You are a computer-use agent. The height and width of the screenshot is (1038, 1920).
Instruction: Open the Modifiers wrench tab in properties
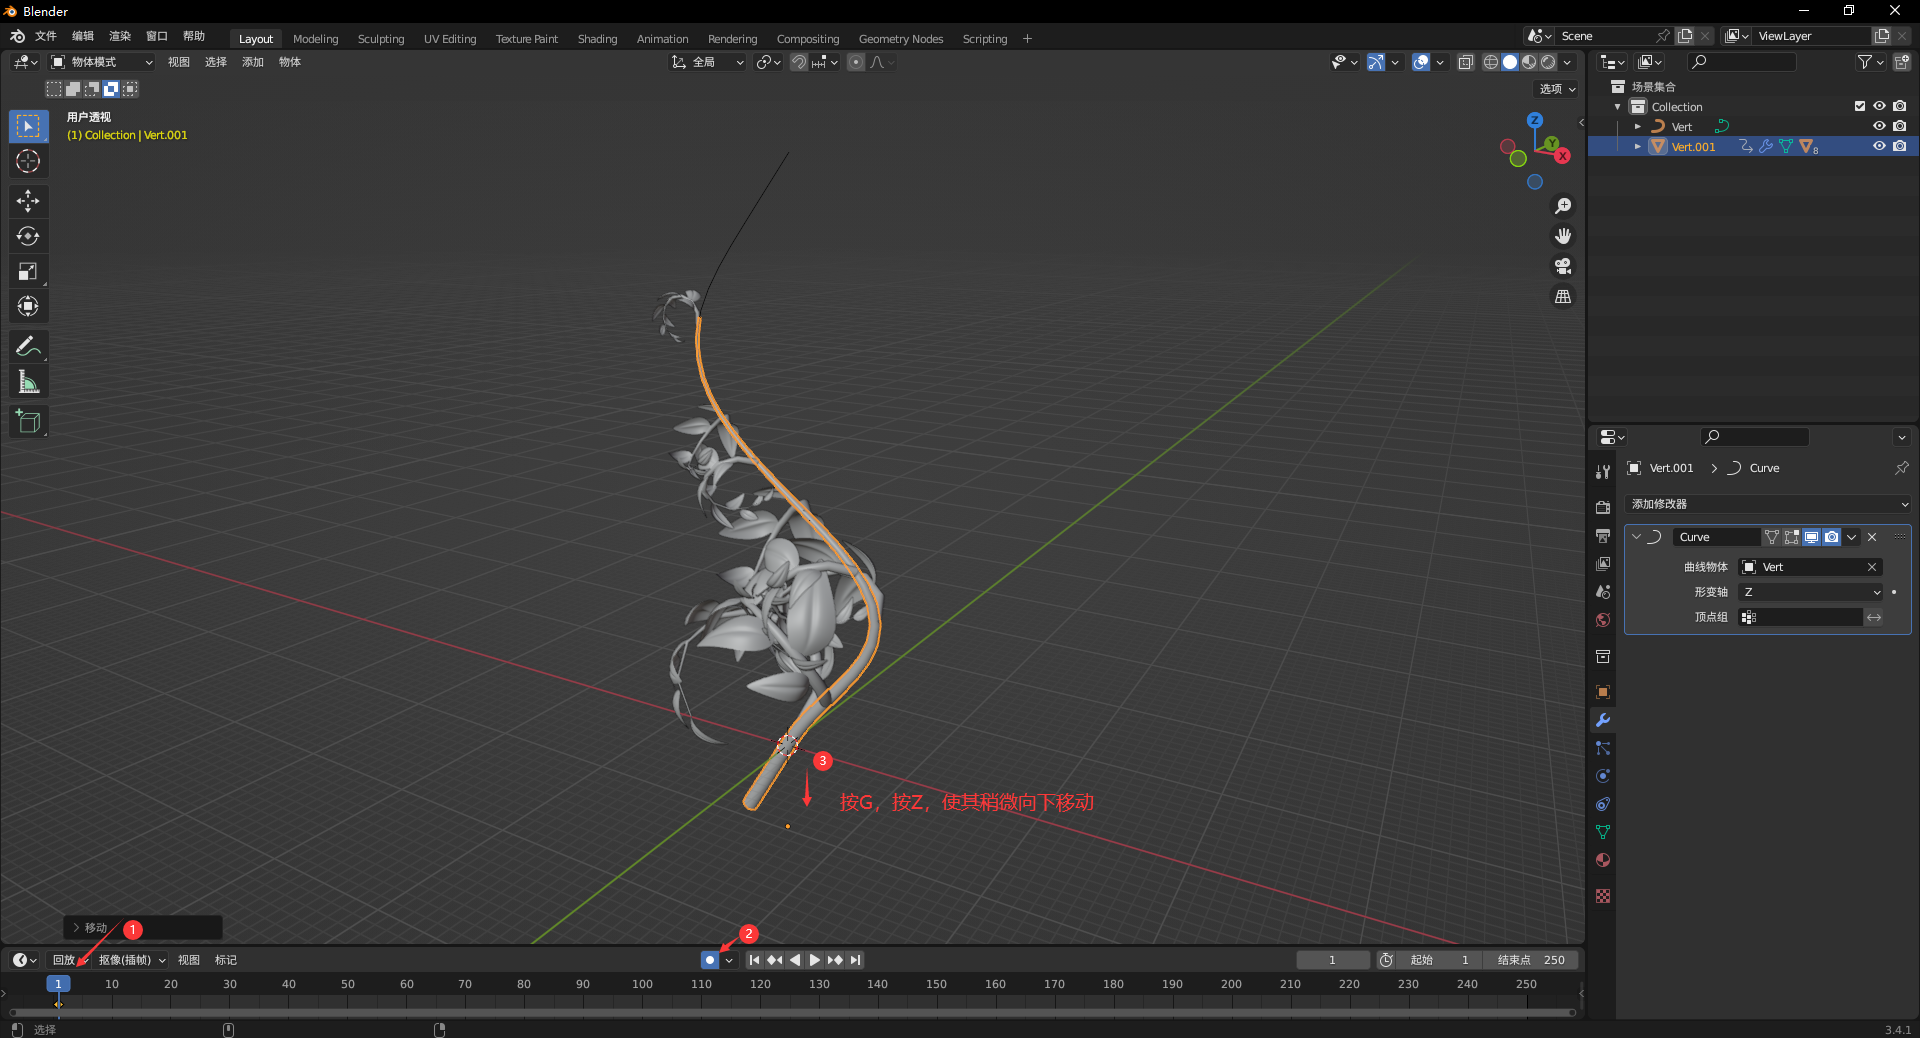[x=1603, y=720]
